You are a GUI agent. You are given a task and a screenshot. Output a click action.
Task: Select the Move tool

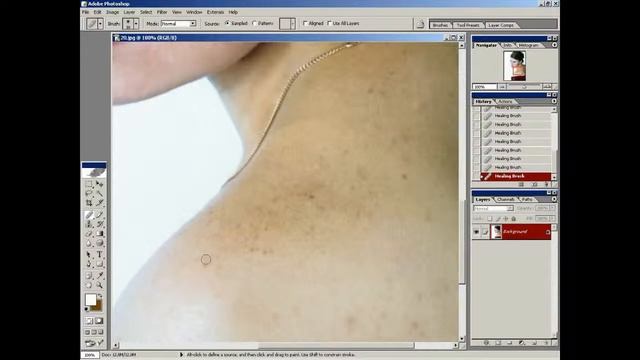click(99, 184)
